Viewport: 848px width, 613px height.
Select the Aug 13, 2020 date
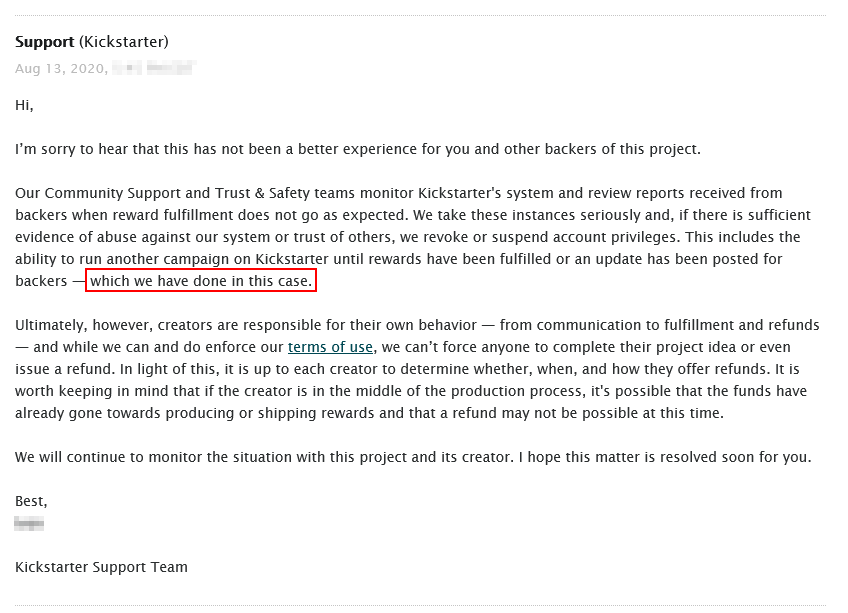61,69
